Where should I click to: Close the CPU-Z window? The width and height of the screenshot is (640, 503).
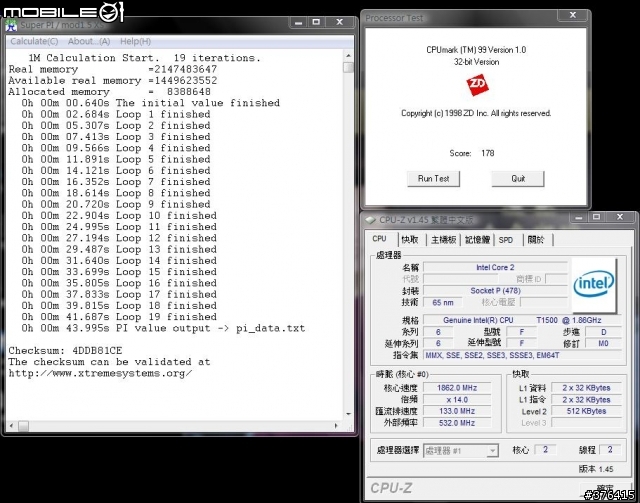620,217
